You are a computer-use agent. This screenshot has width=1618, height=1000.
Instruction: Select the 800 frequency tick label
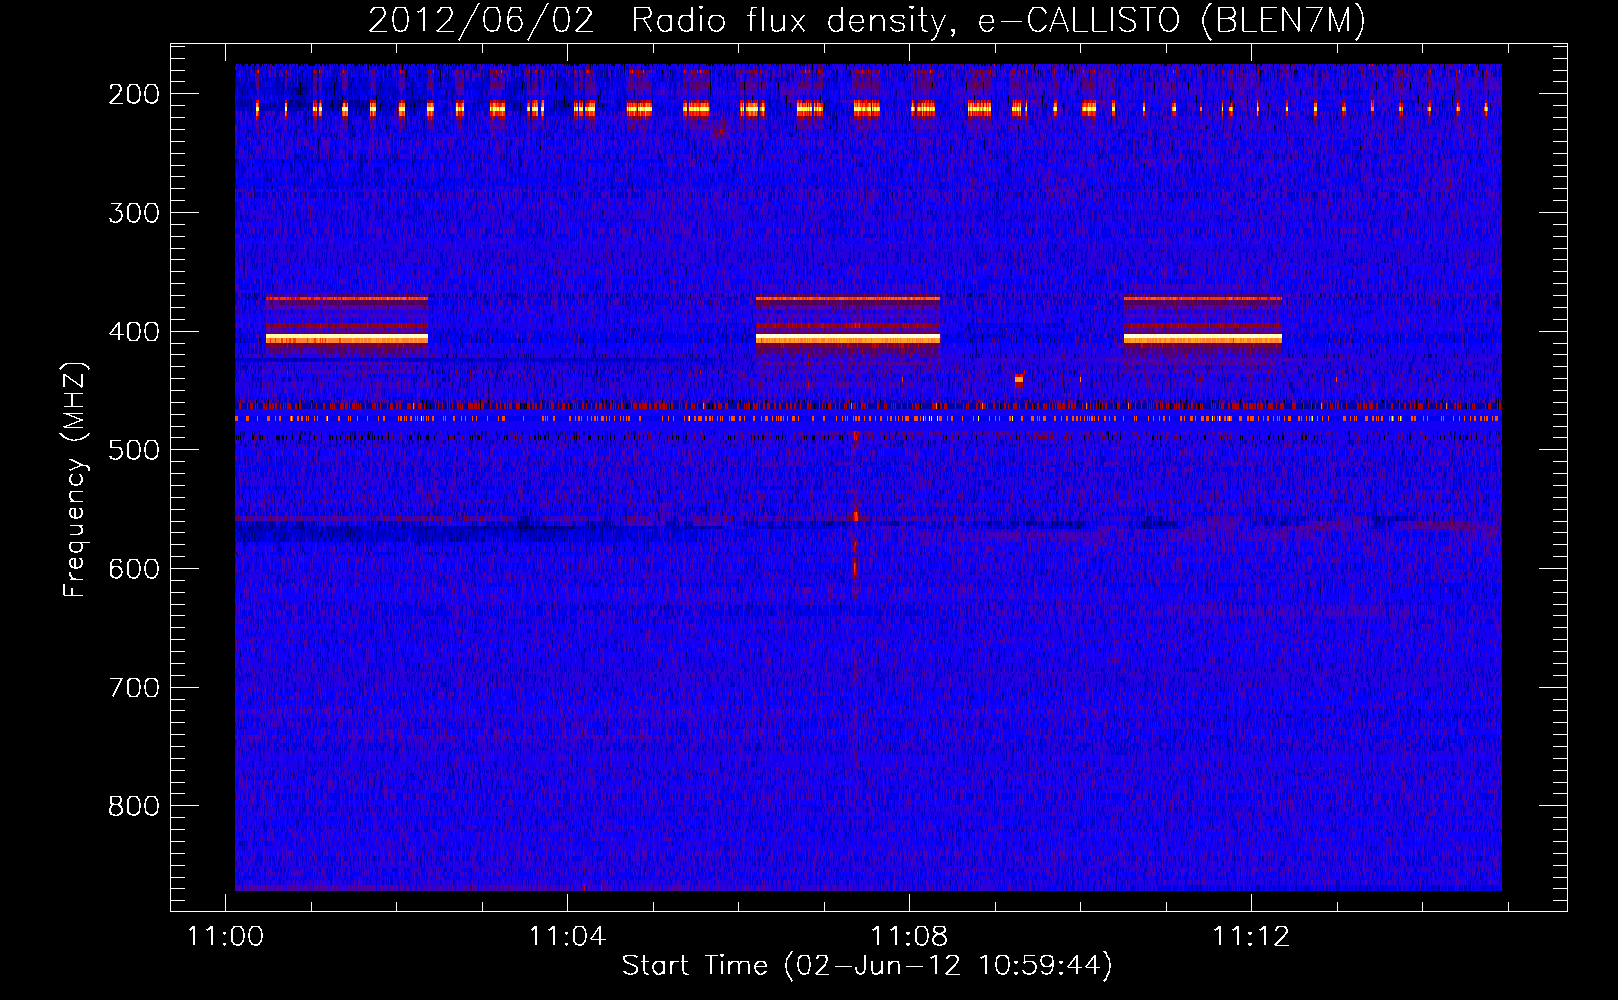pos(133,806)
